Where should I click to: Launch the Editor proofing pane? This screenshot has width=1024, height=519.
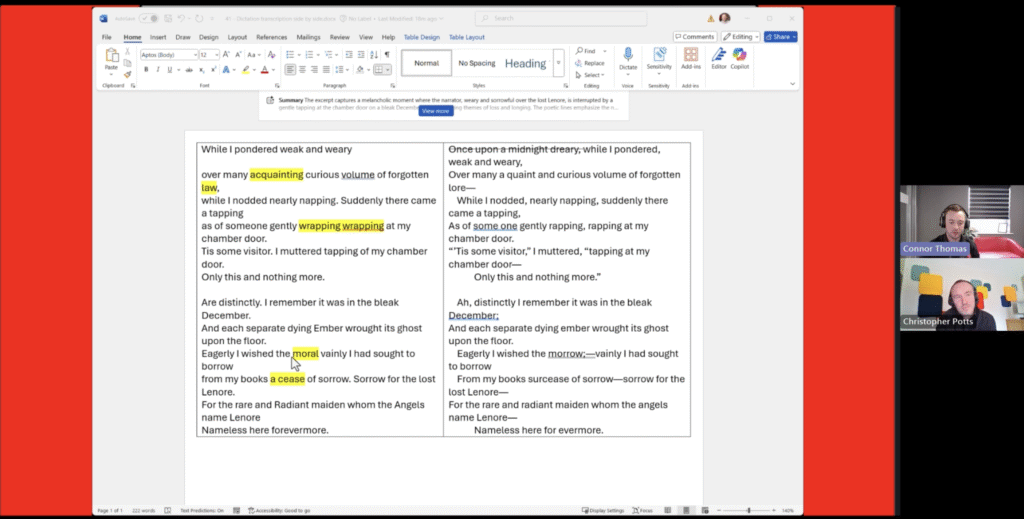(x=718, y=59)
